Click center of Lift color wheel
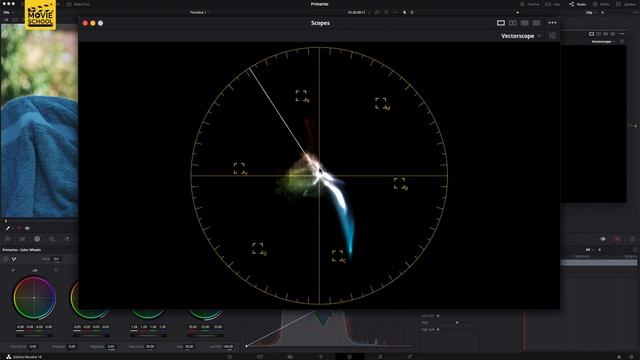 point(34,298)
